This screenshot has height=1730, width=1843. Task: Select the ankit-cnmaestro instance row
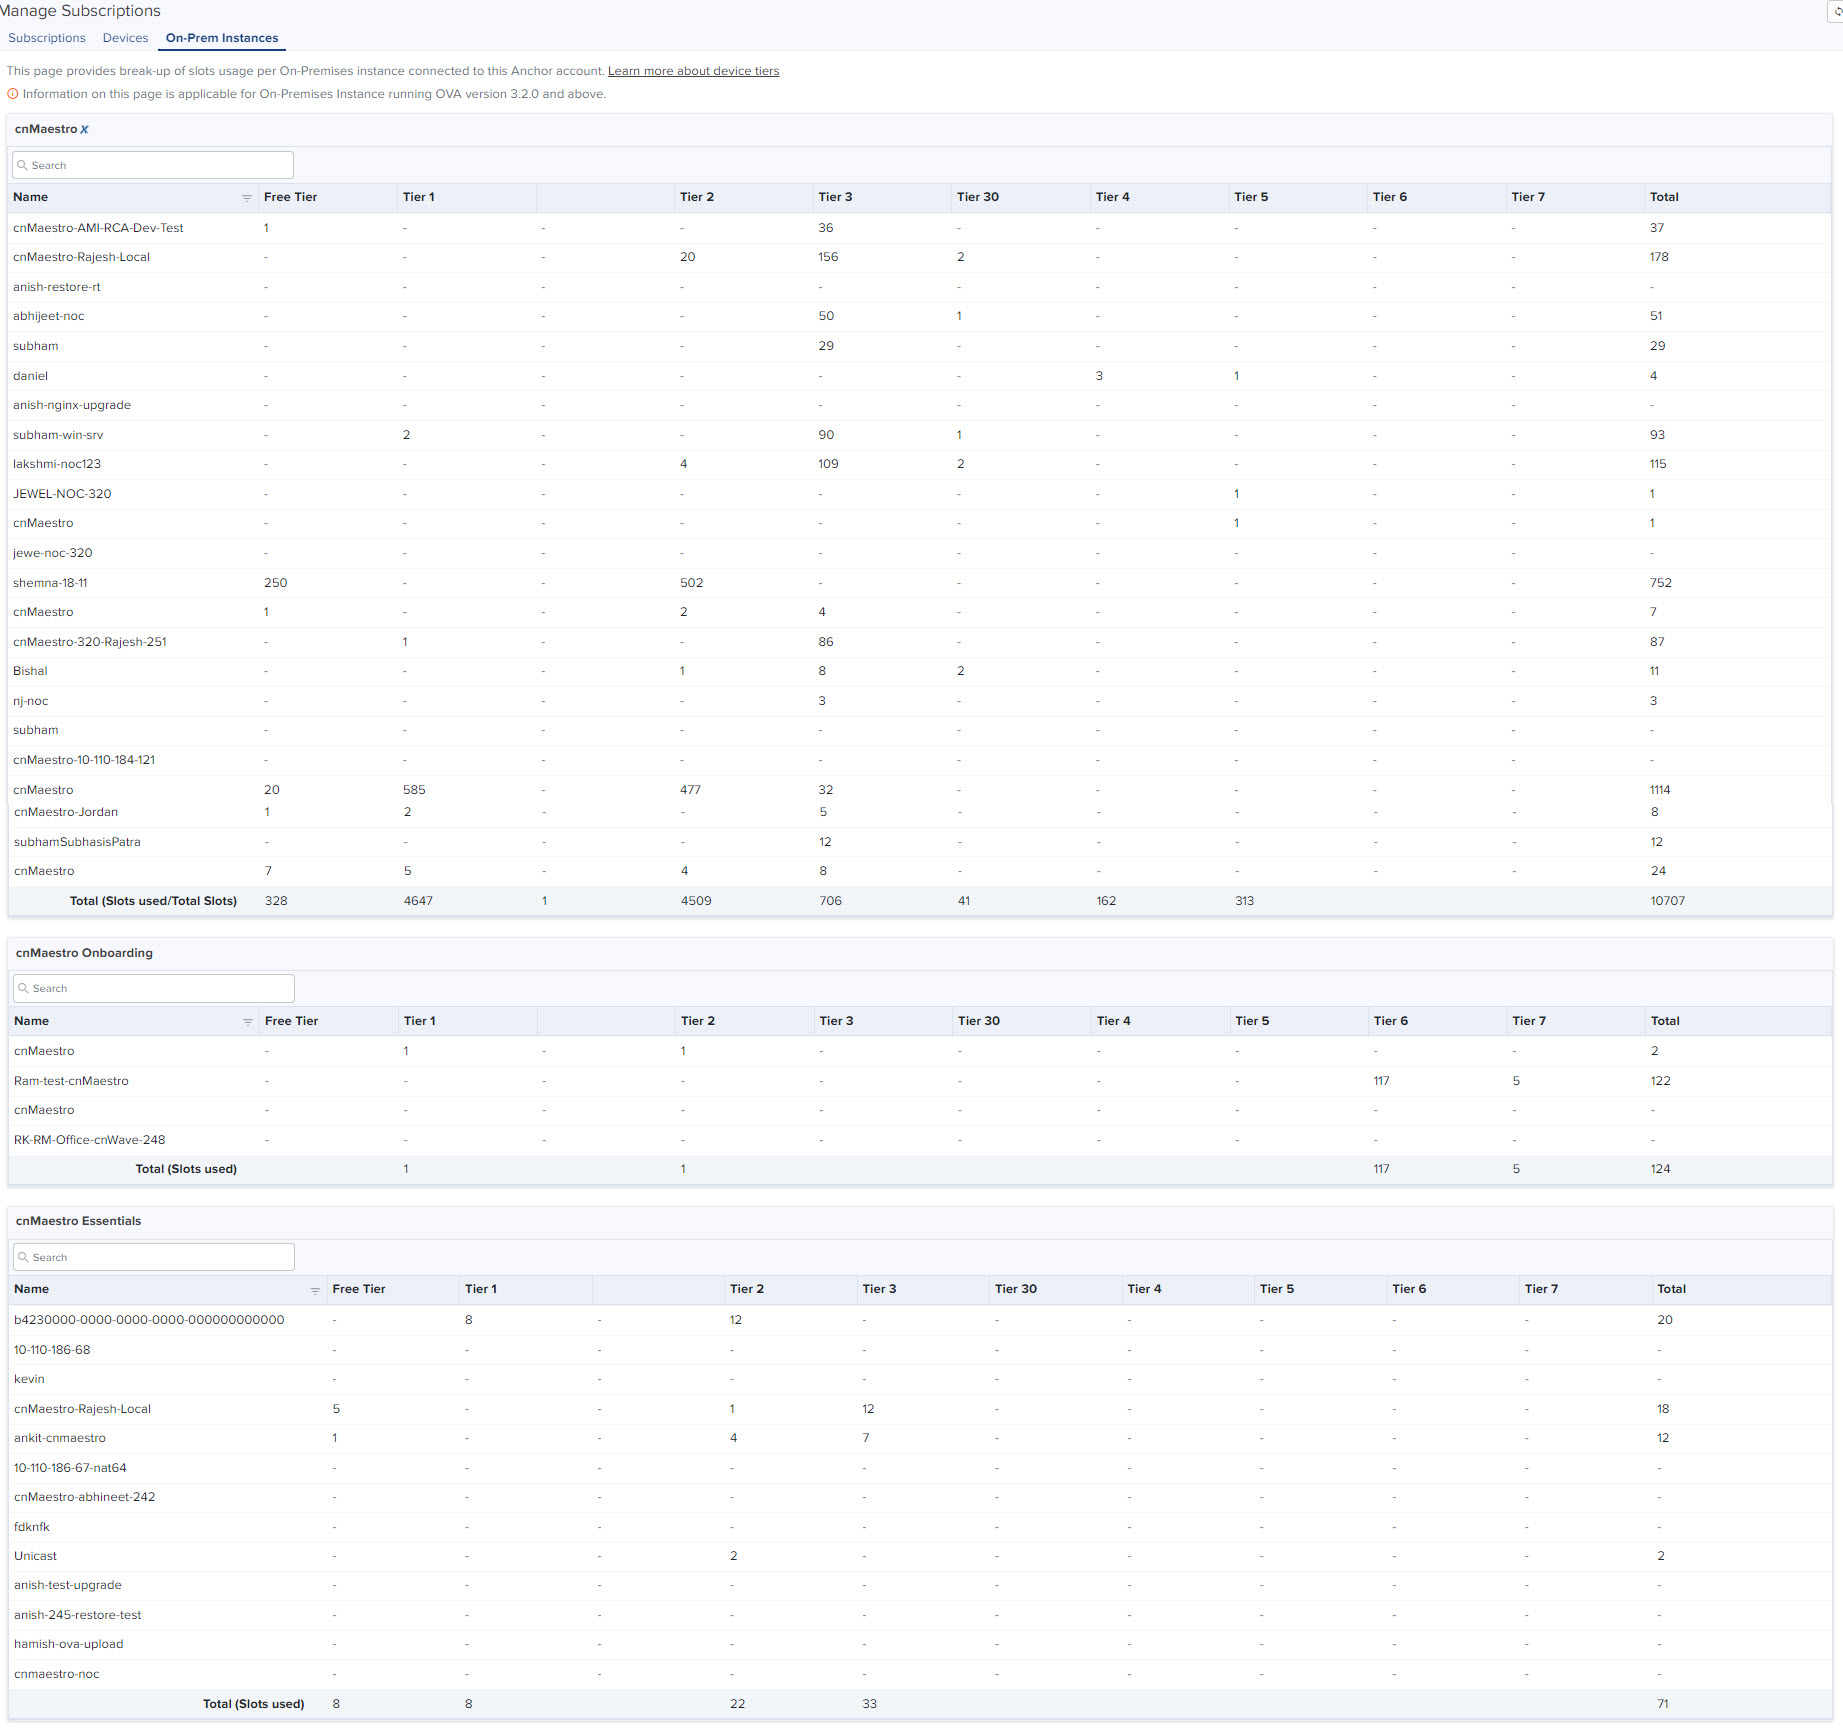pyautogui.click(x=920, y=1438)
